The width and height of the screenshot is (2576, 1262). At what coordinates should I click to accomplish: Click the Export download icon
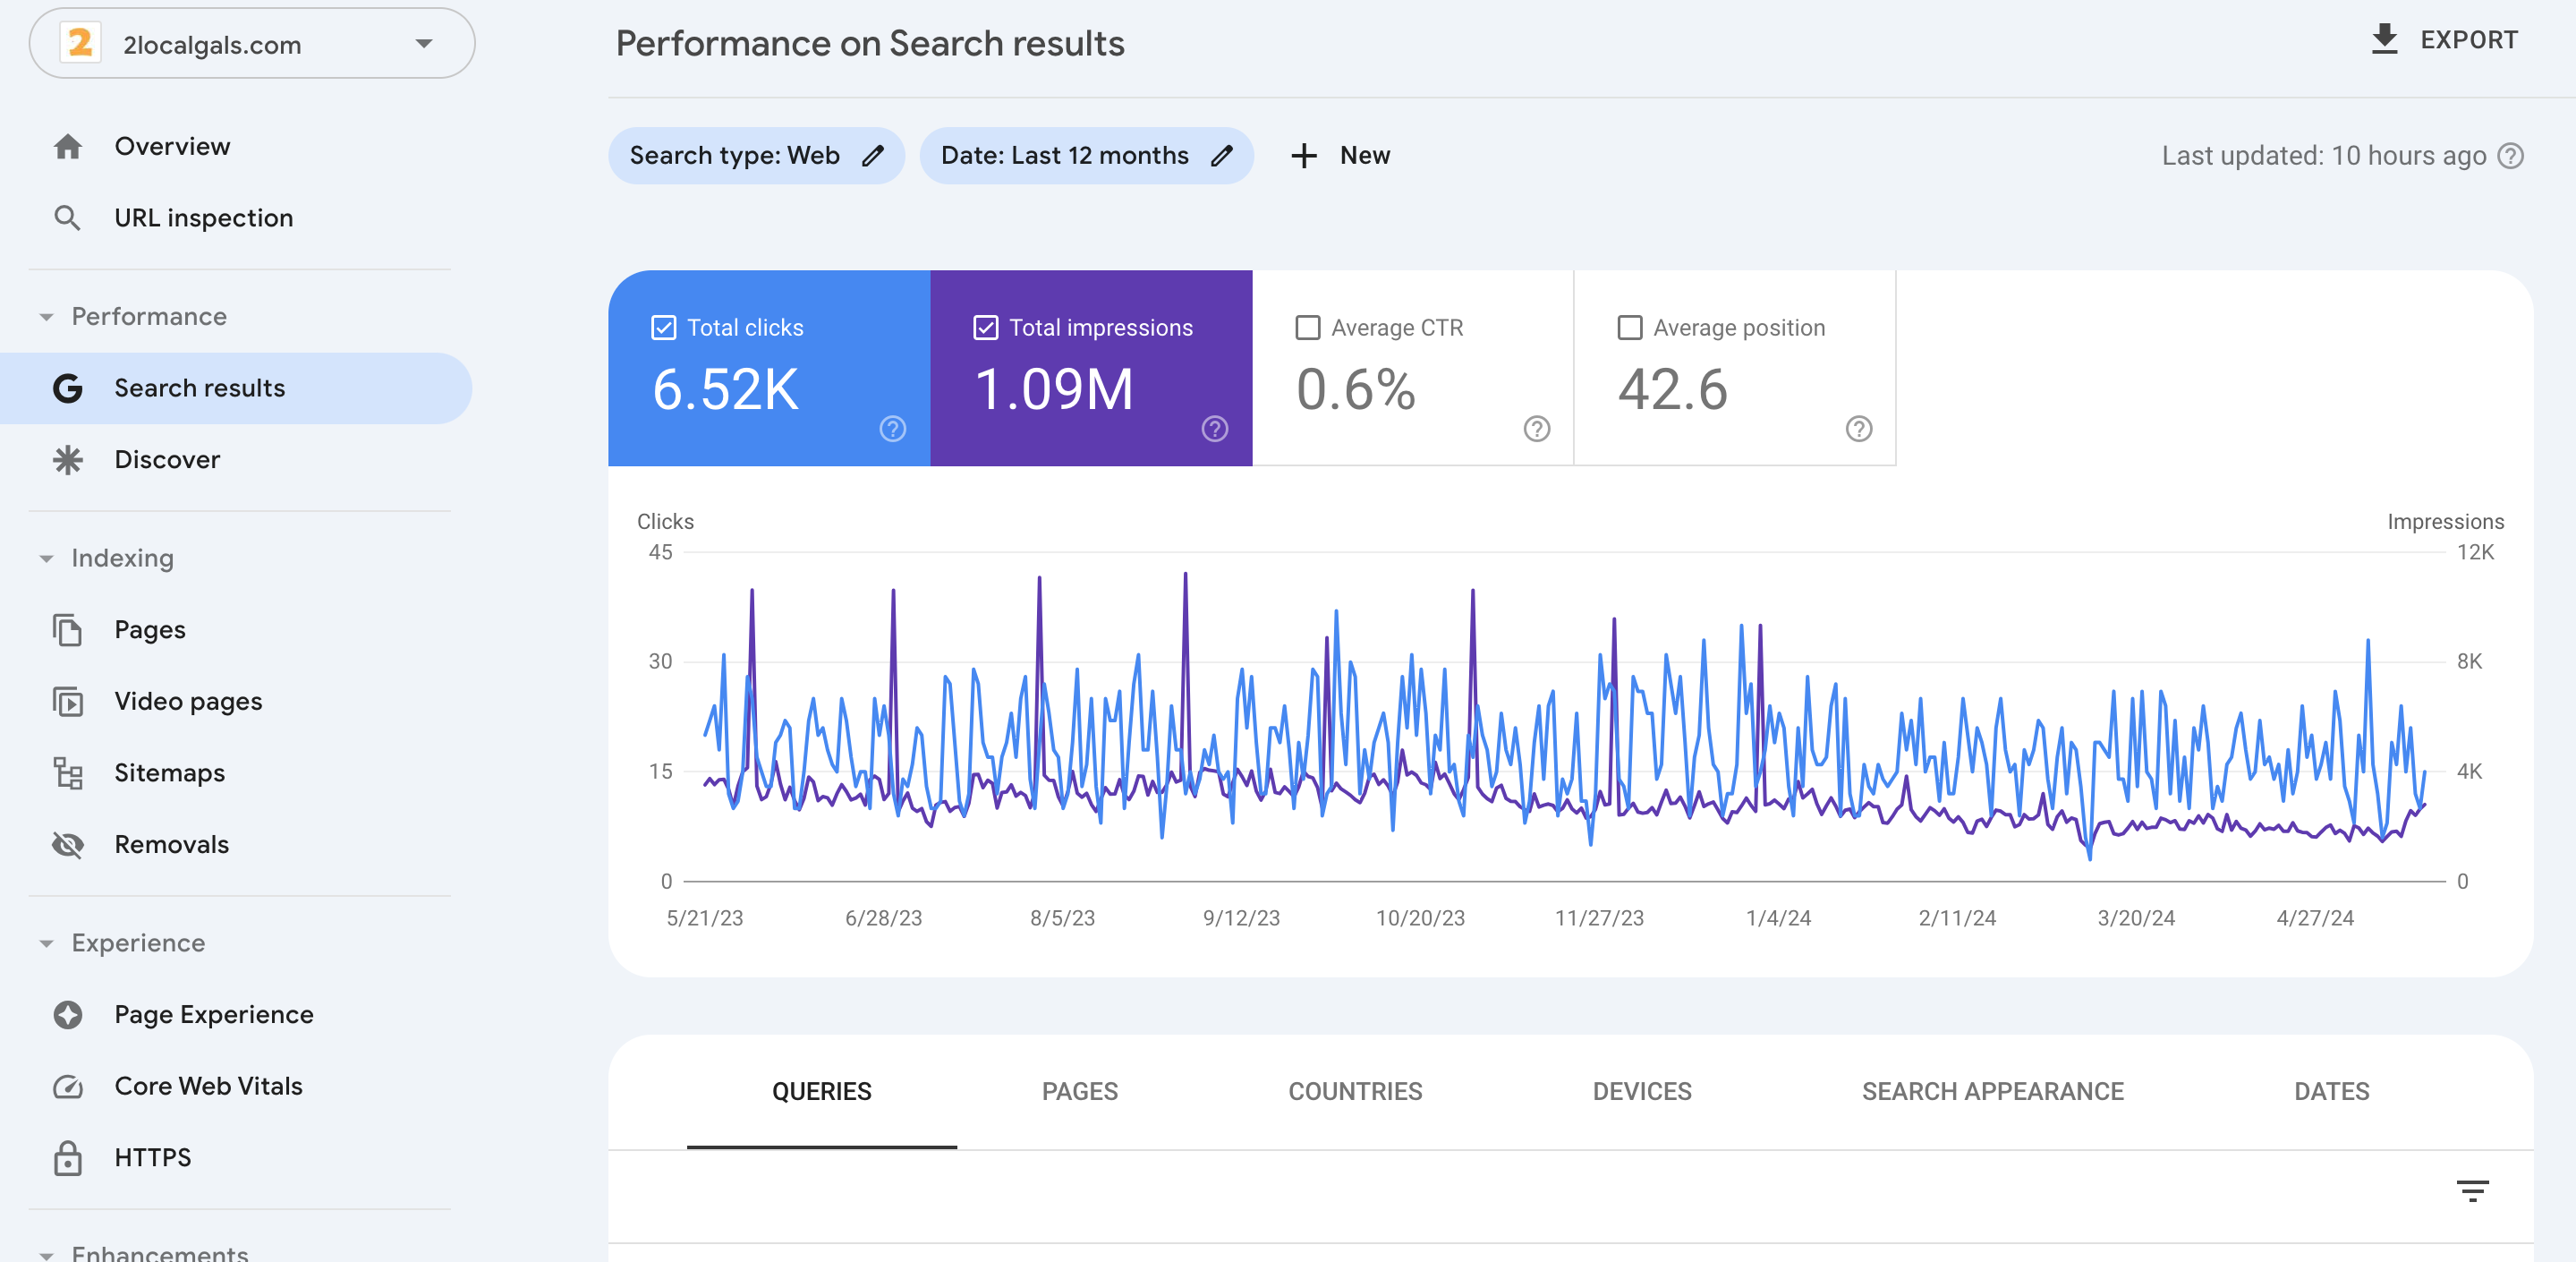pos(2384,40)
